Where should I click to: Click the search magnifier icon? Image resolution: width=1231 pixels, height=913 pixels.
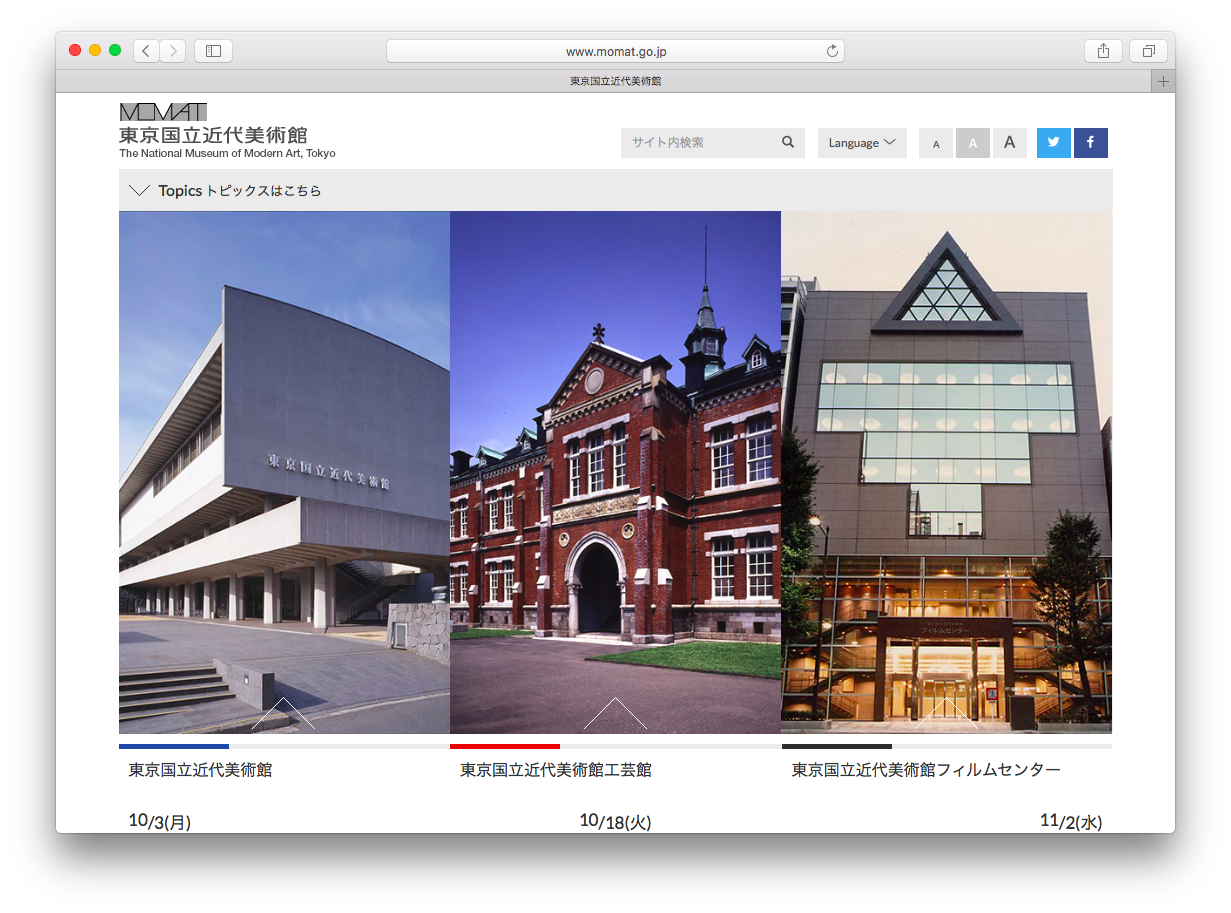[x=788, y=143]
